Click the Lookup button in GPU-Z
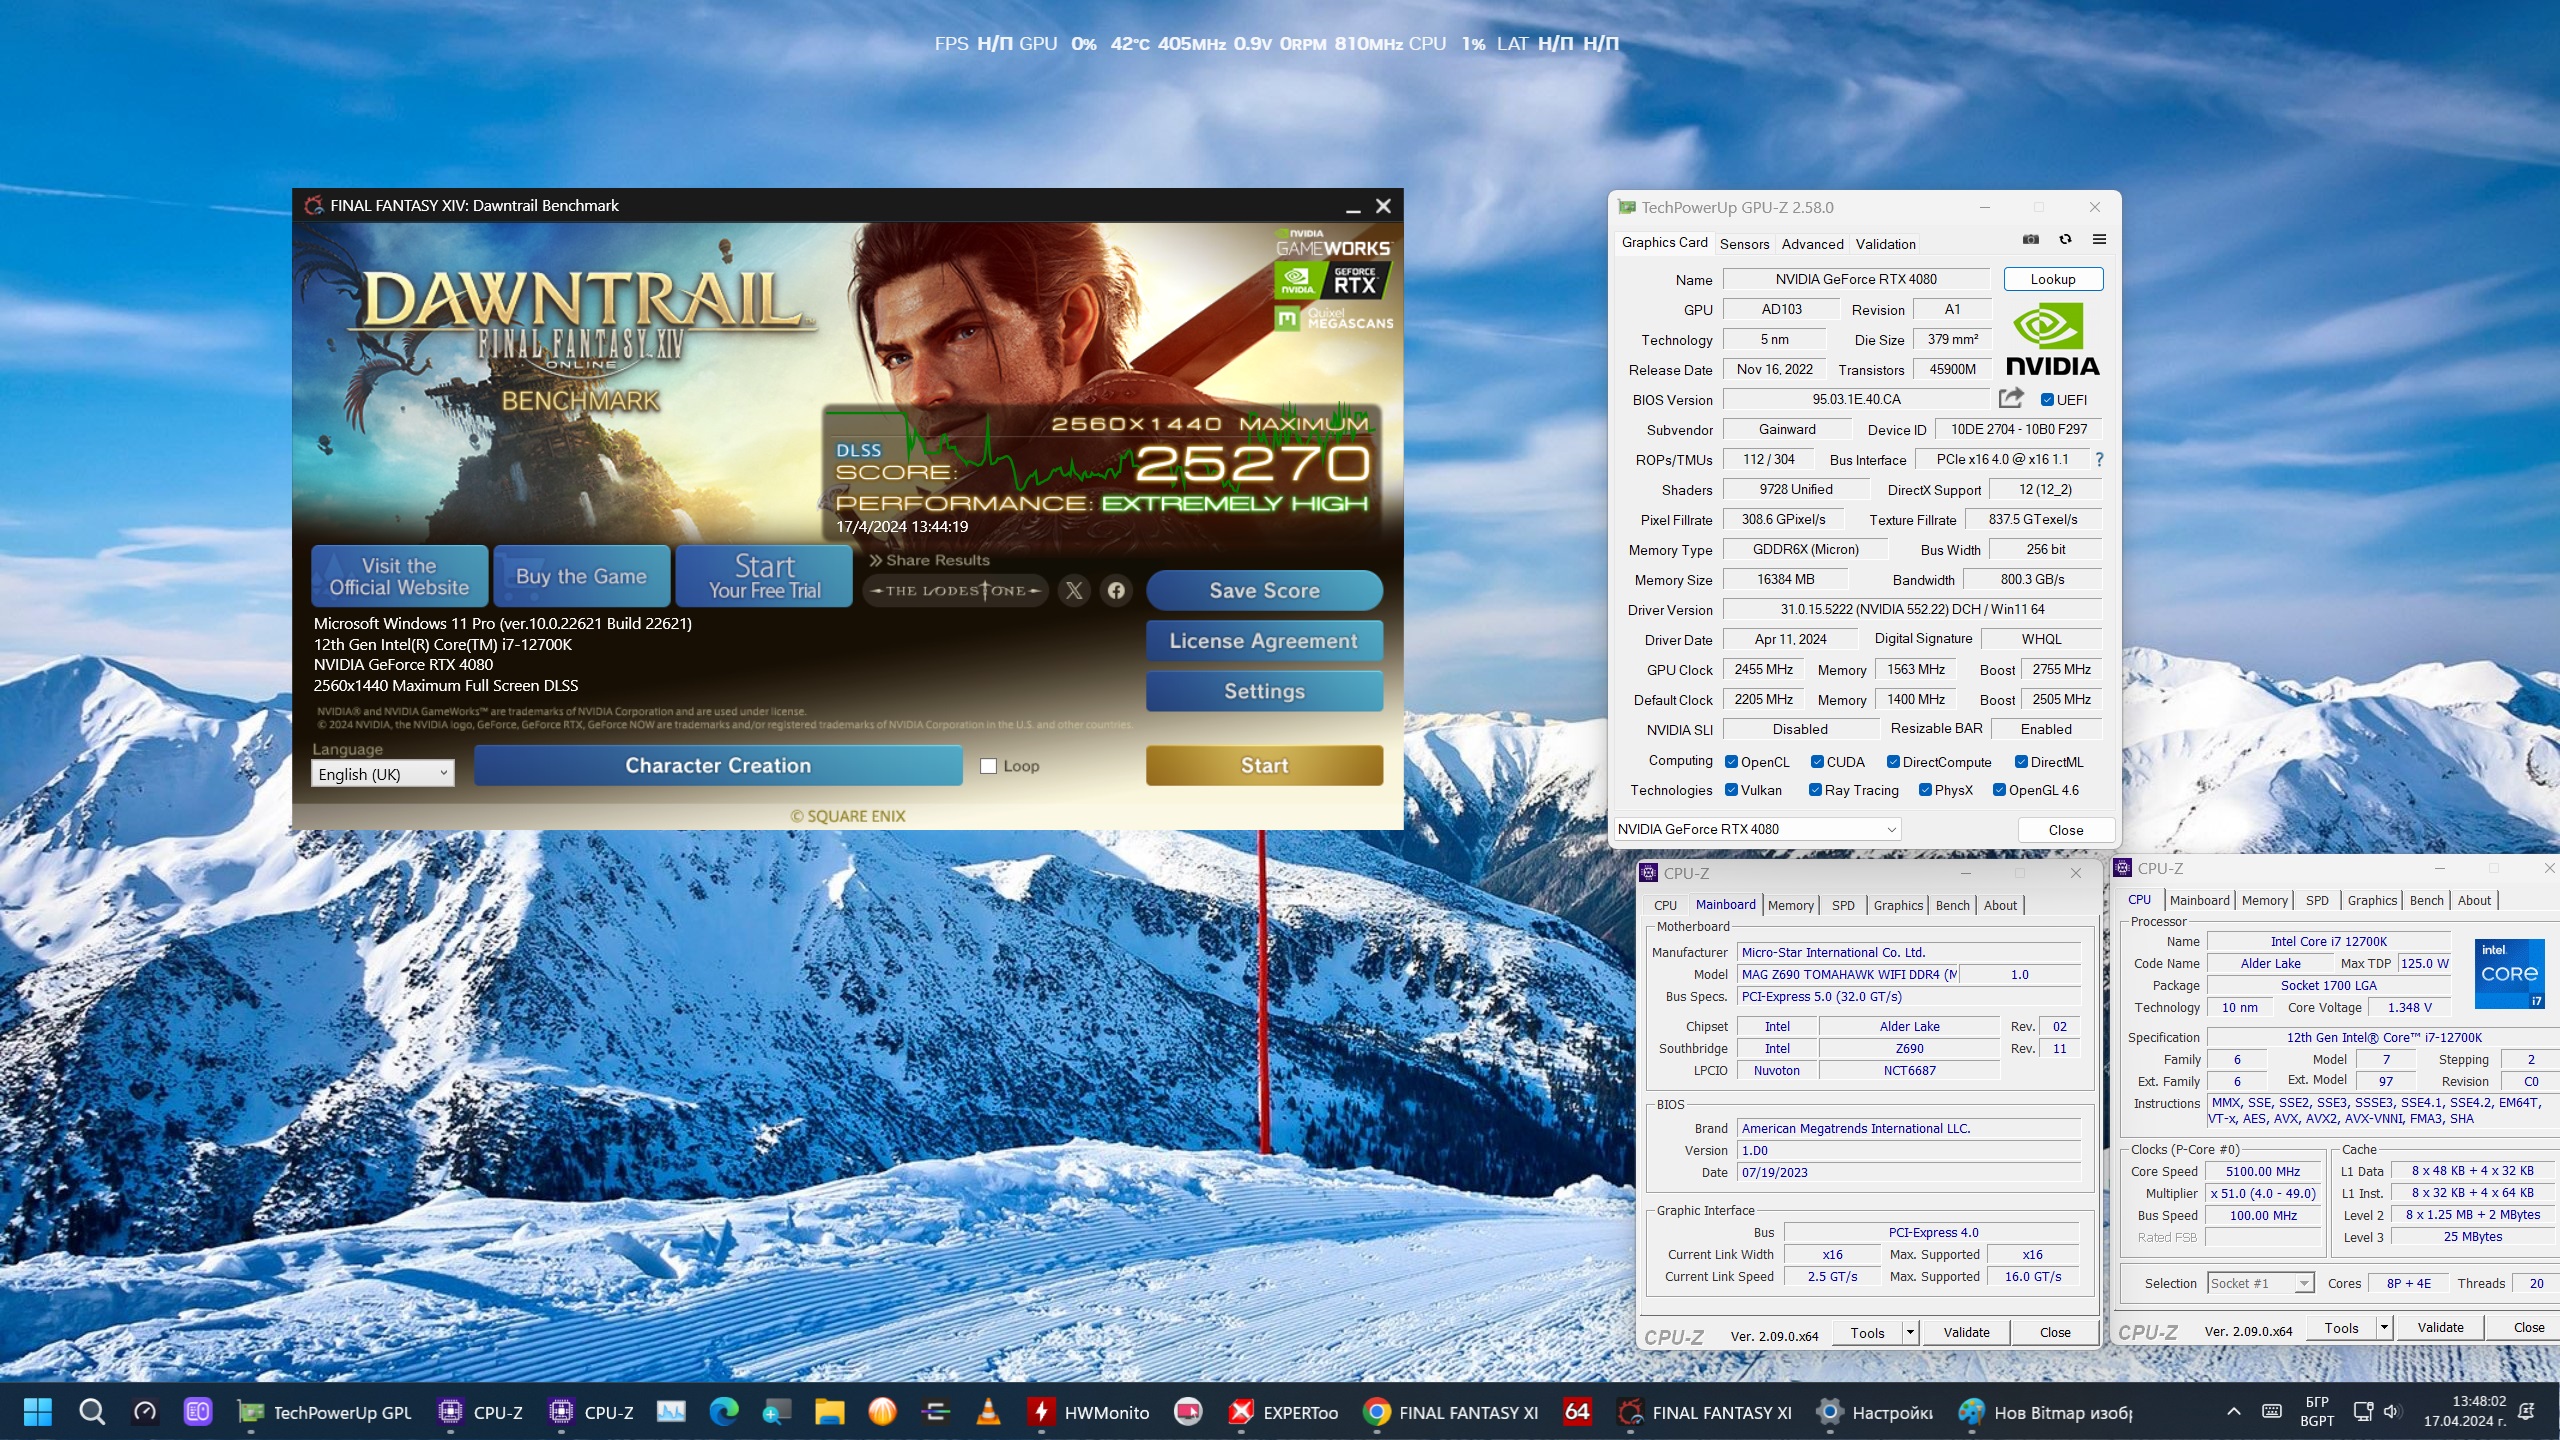 [x=2052, y=279]
